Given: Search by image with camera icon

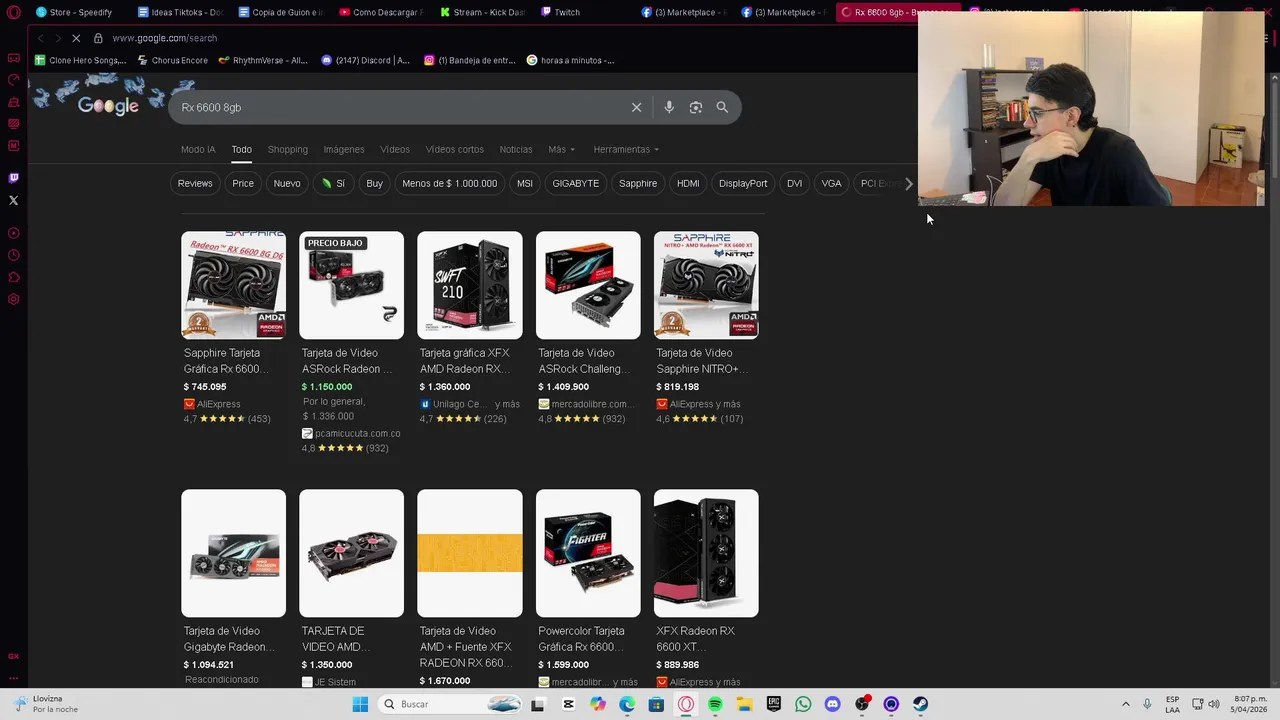Looking at the screenshot, I should 696,107.
